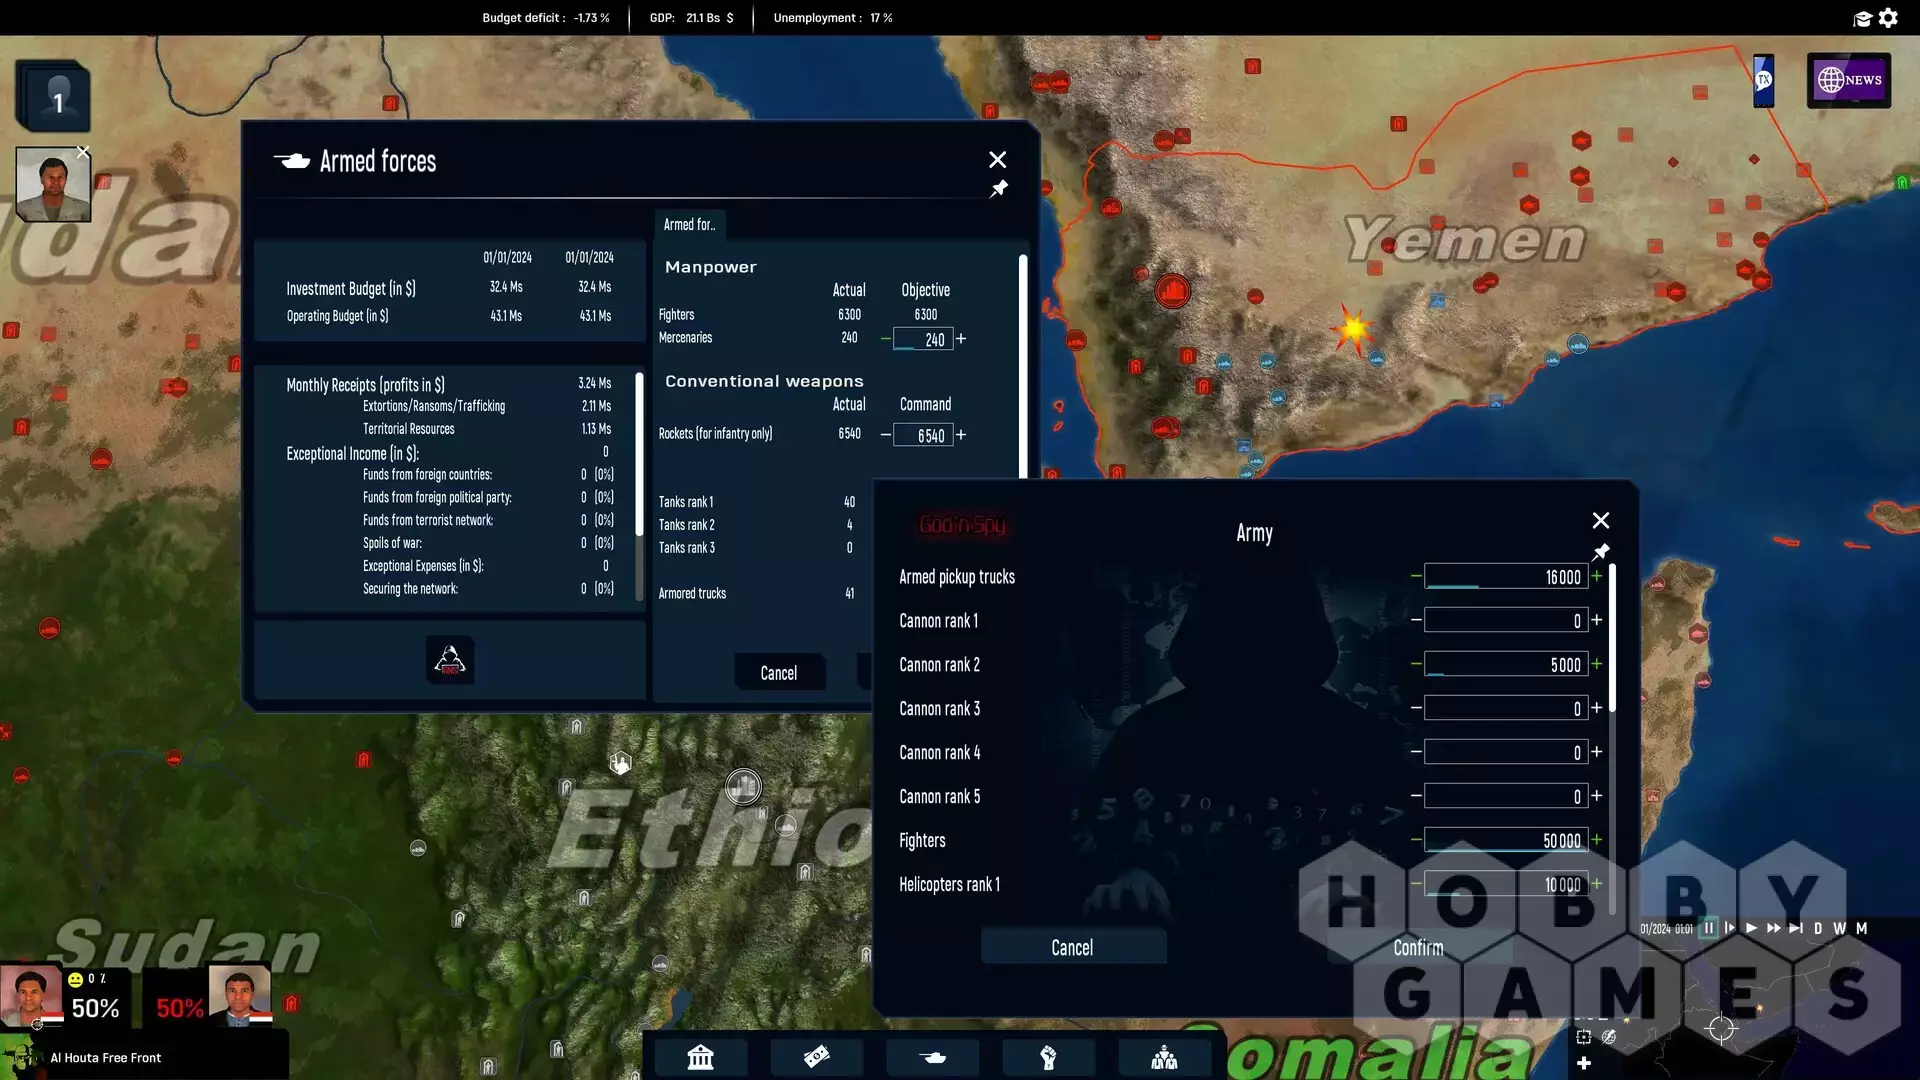This screenshot has height=1080, width=1920.
Task: Pin the Armed forces window
Action: coord(998,189)
